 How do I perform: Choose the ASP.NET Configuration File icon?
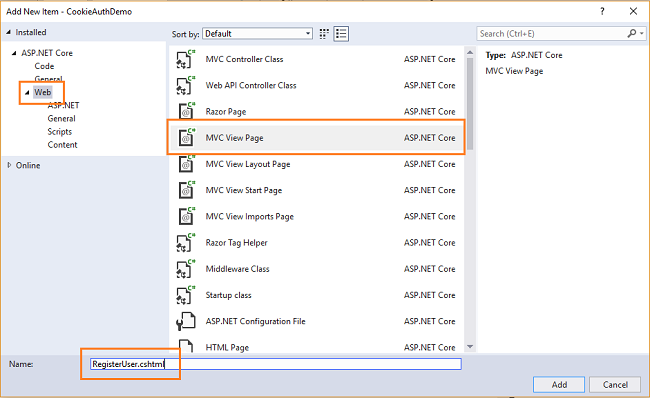pos(185,321)
